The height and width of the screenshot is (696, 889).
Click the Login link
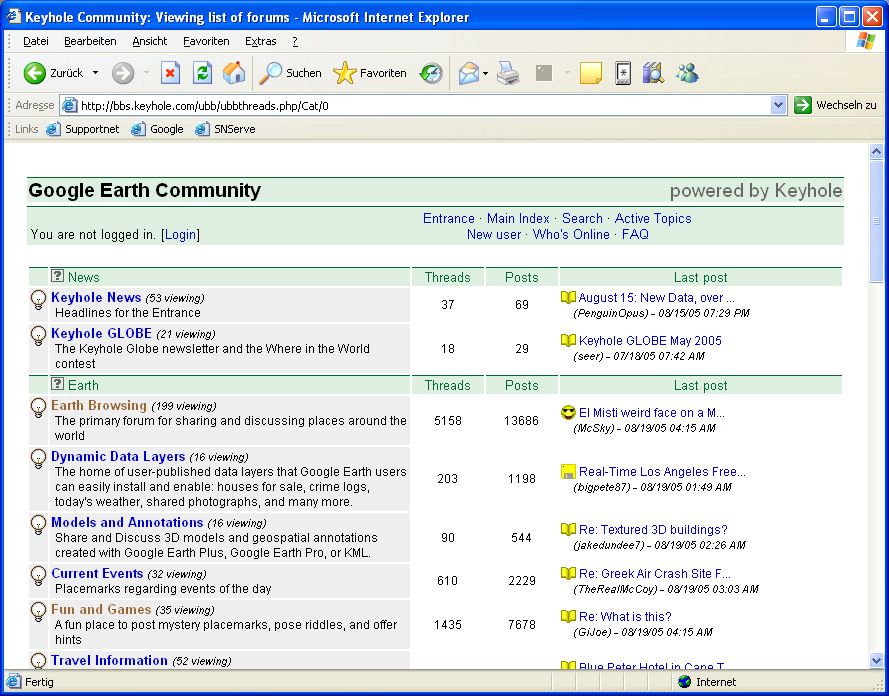coord(180,234)
